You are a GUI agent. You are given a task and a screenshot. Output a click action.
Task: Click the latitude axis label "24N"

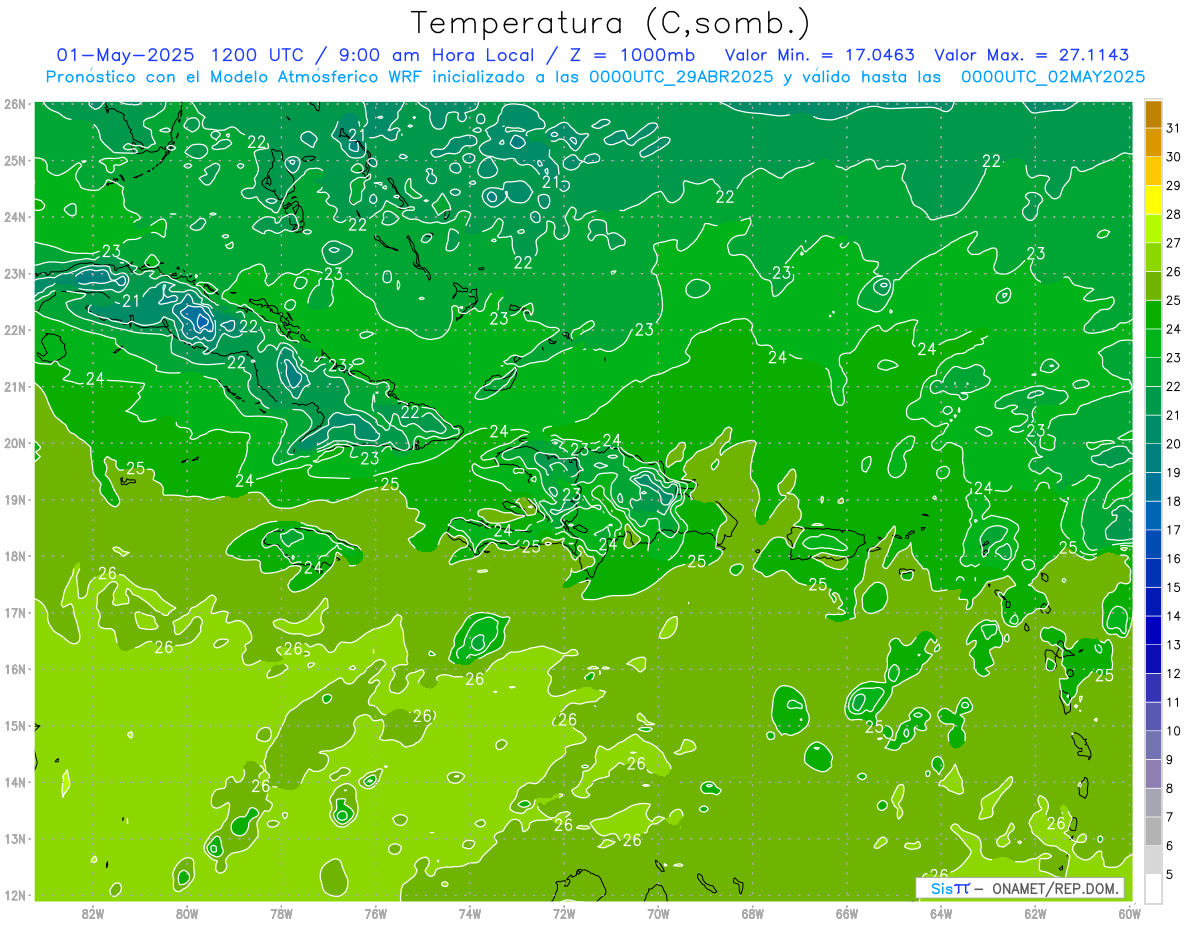tap(14, 217)
